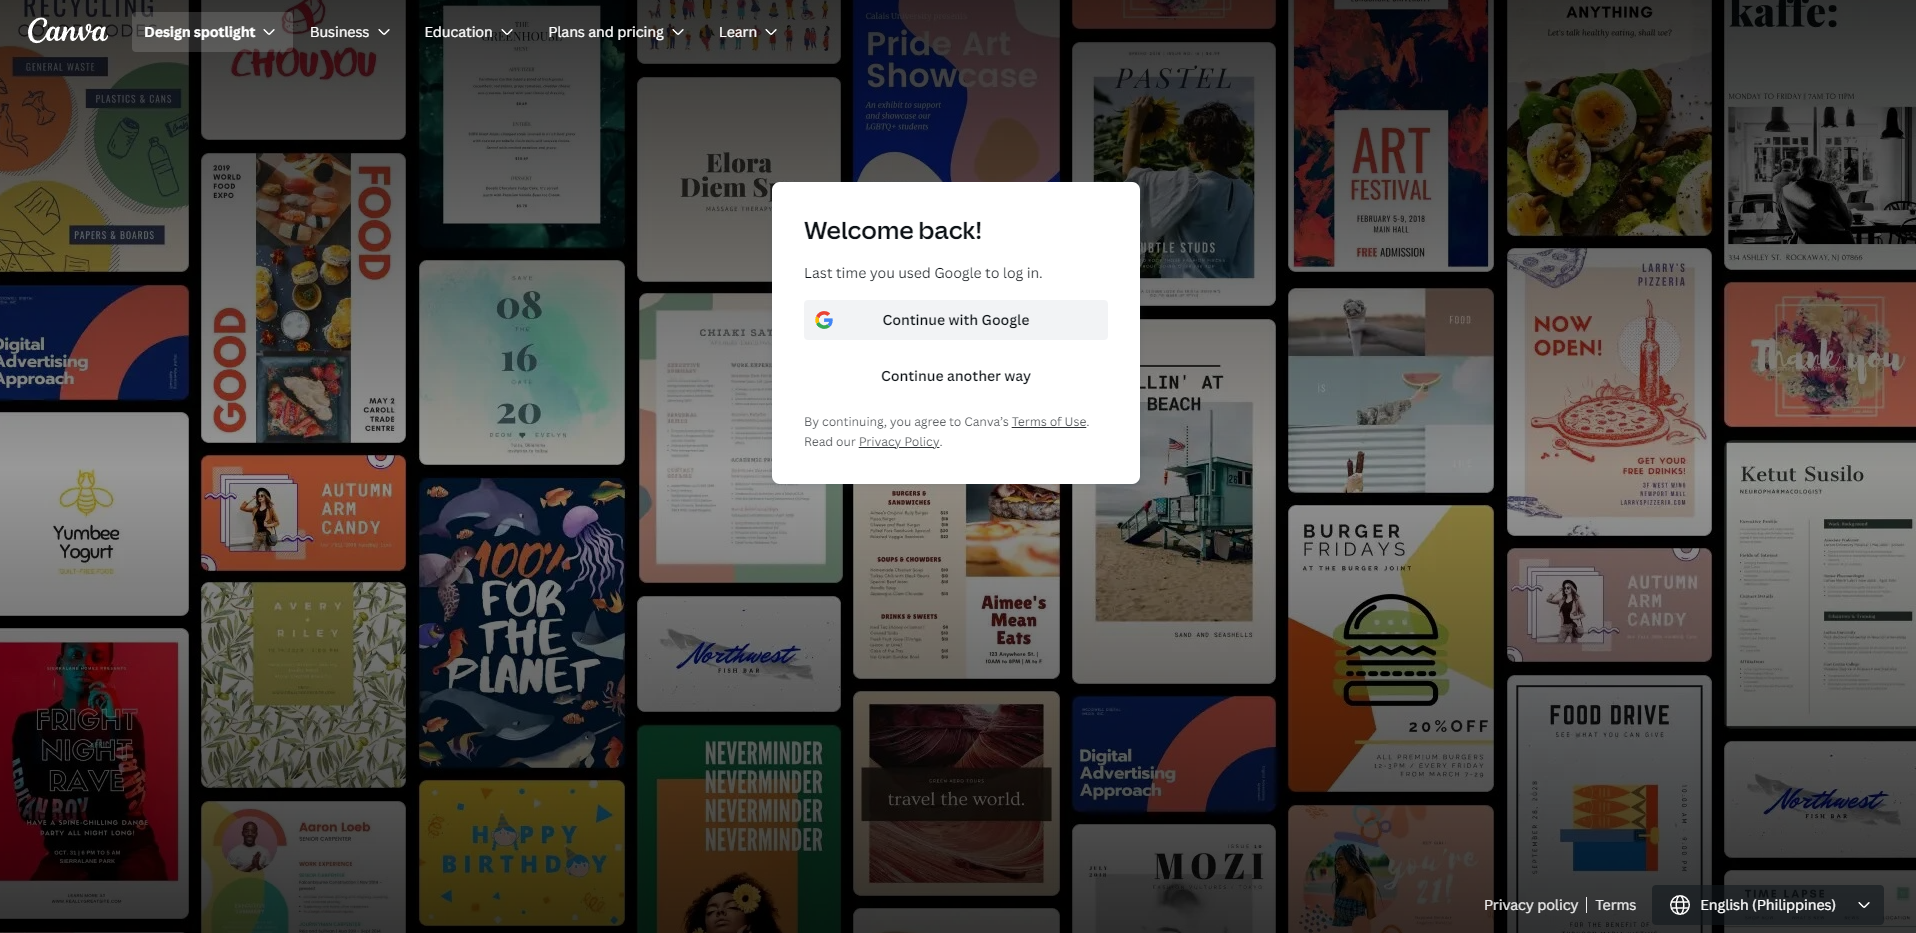Click the Canva logo
This screenshot has width=1916, height=933.
pos(68,29)
